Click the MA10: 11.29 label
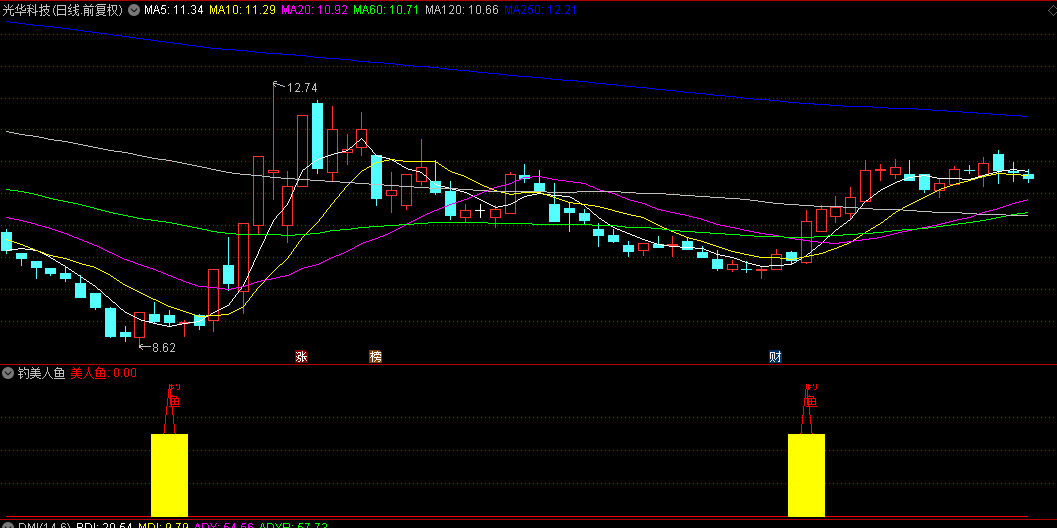The width and height of the screenshot is (1057, 528). (242, 10)
